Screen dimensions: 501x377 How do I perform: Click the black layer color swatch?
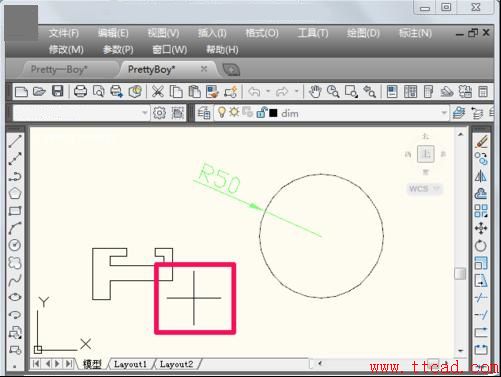[x=273, y=113]
